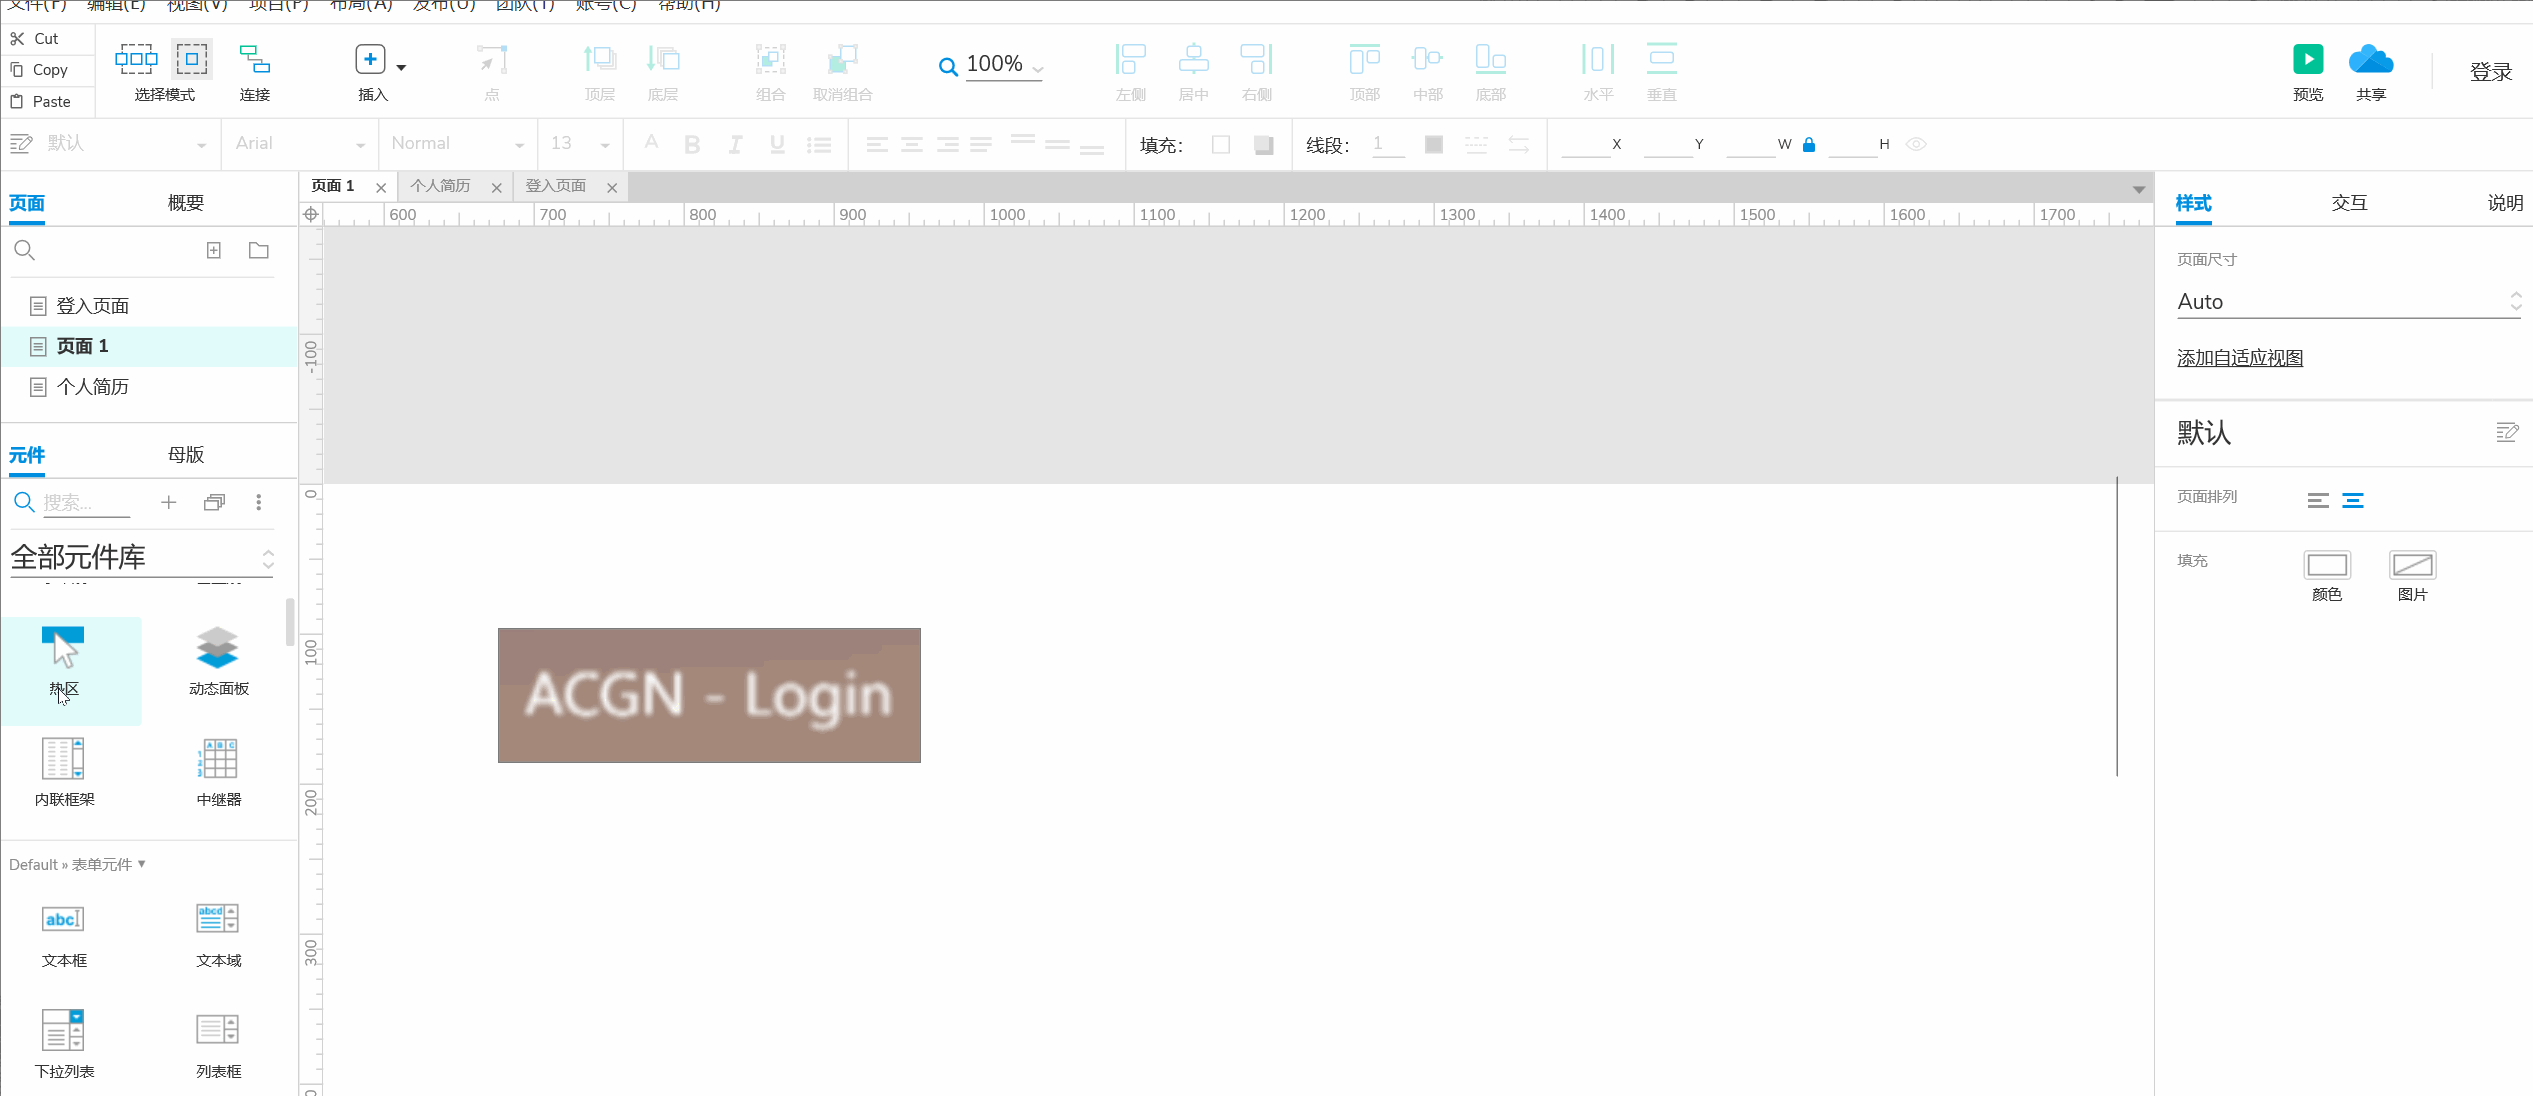Toggle bold formatting
Image resolution: width=2533 pixels, height=1096 pixels.
(692, 145)
